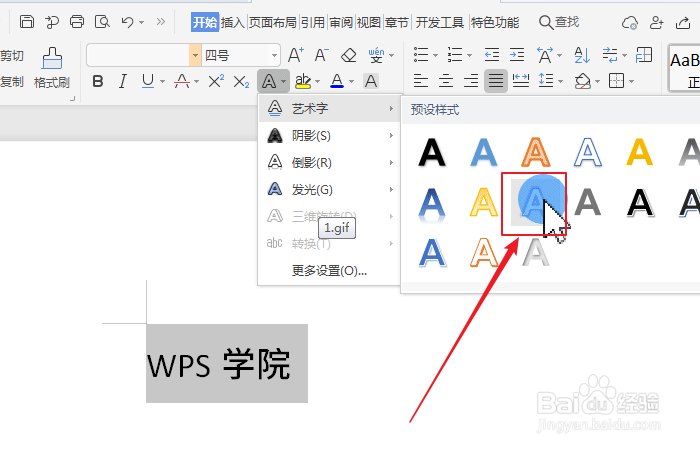Expand more quick access tools chevron

click(161, 21)
